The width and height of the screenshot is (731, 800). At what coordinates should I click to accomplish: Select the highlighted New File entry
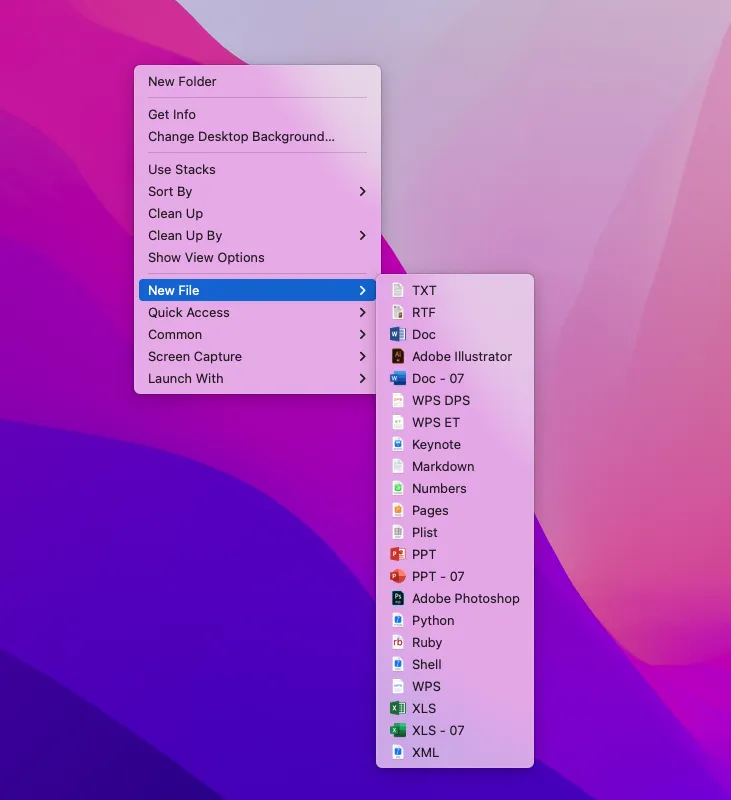tap(257, 290)
